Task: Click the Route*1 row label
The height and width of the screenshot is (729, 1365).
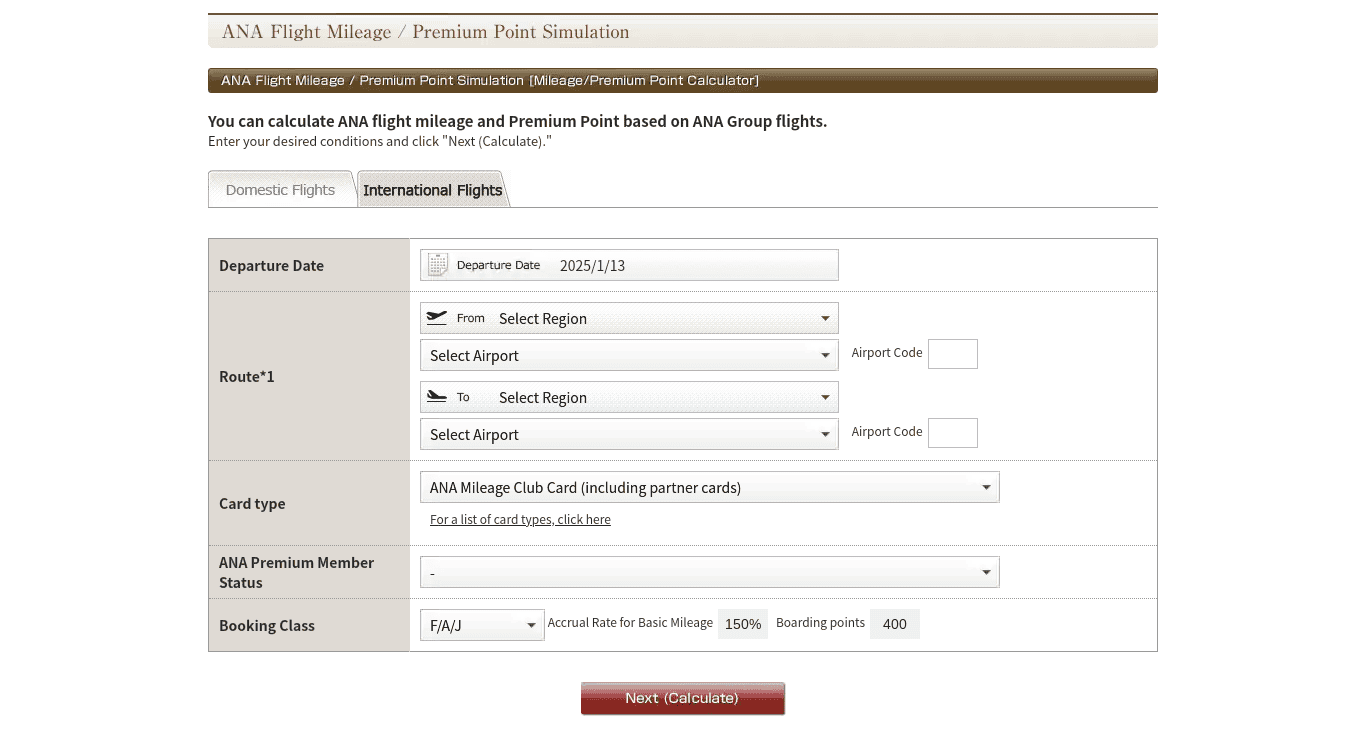Action: click(247, 377)
